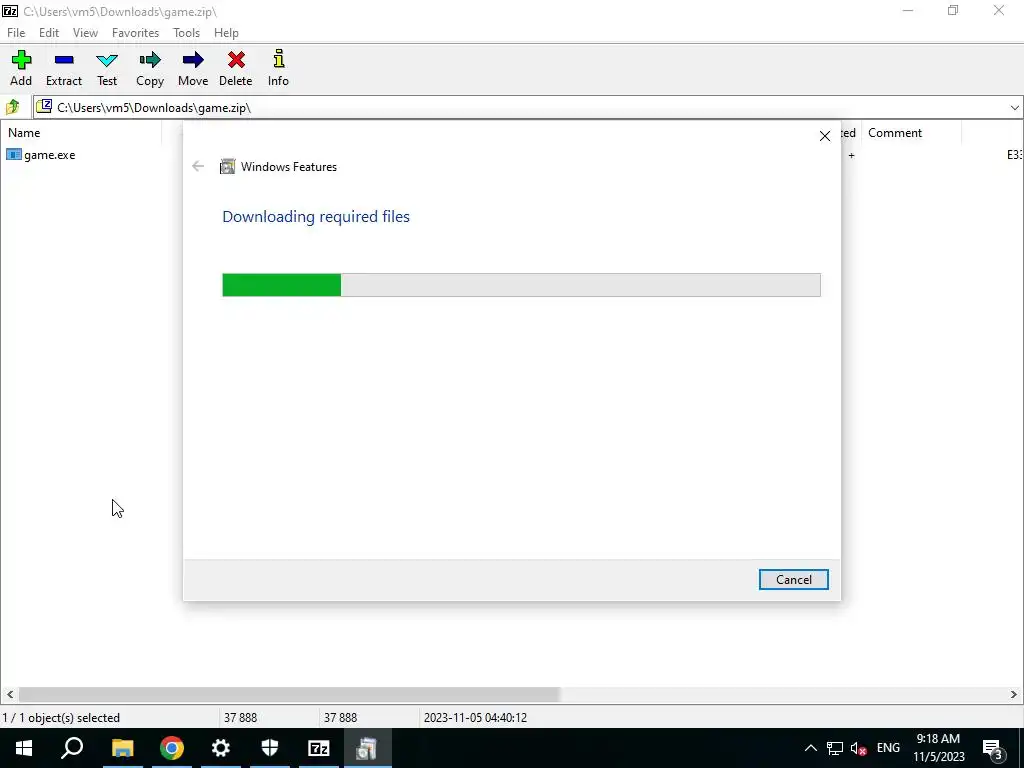Open File Explorer from taskbar
Viewport: 1024px width, 768px height.
coord(122,748)
